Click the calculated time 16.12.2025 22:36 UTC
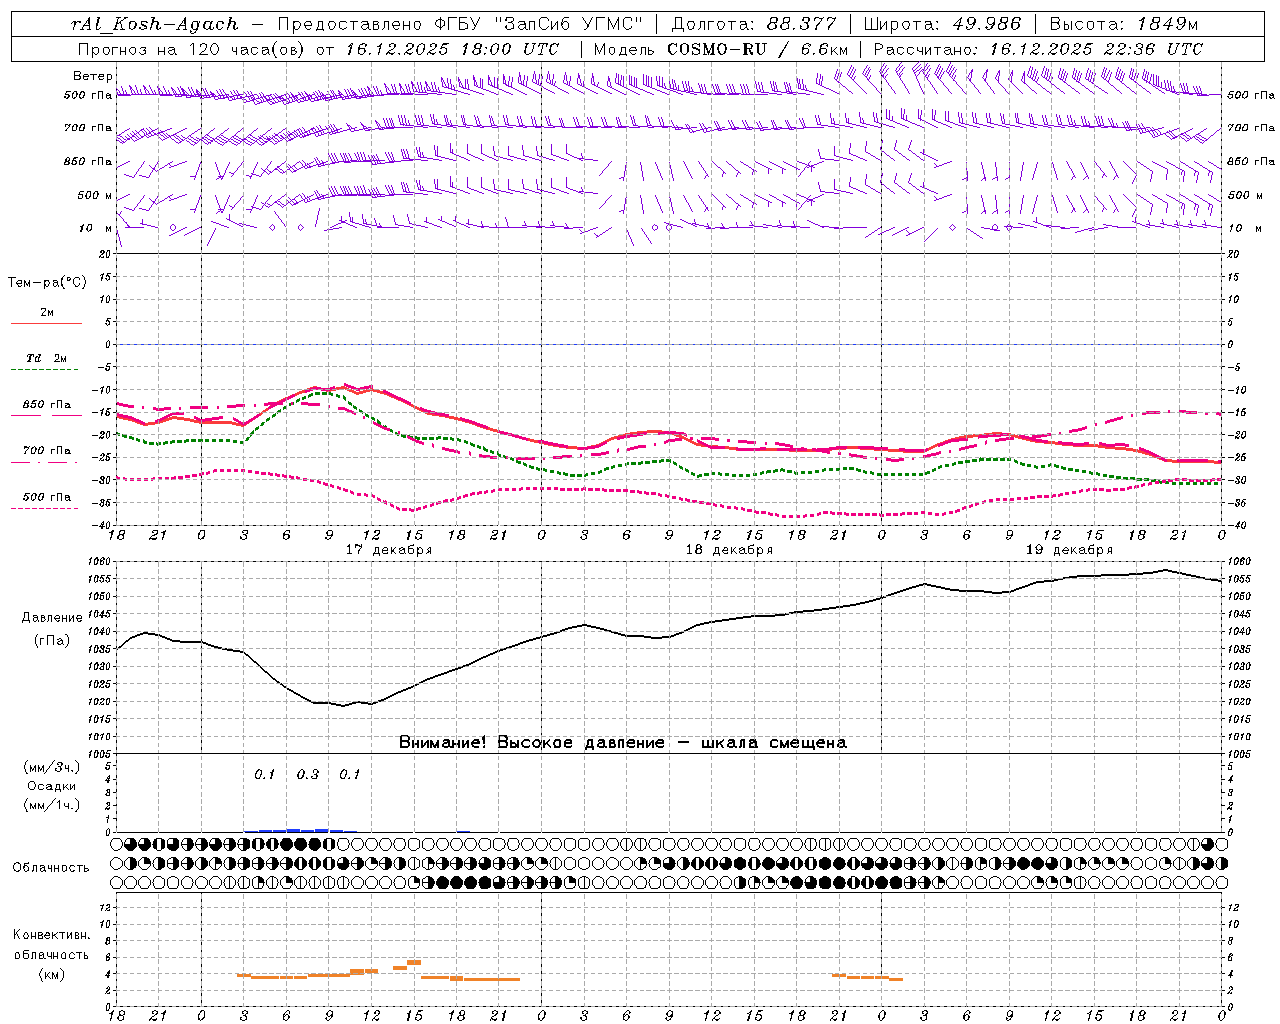Viewport: 1280px width, 1024px height. pyautogui.click(x=1096, y=49)
